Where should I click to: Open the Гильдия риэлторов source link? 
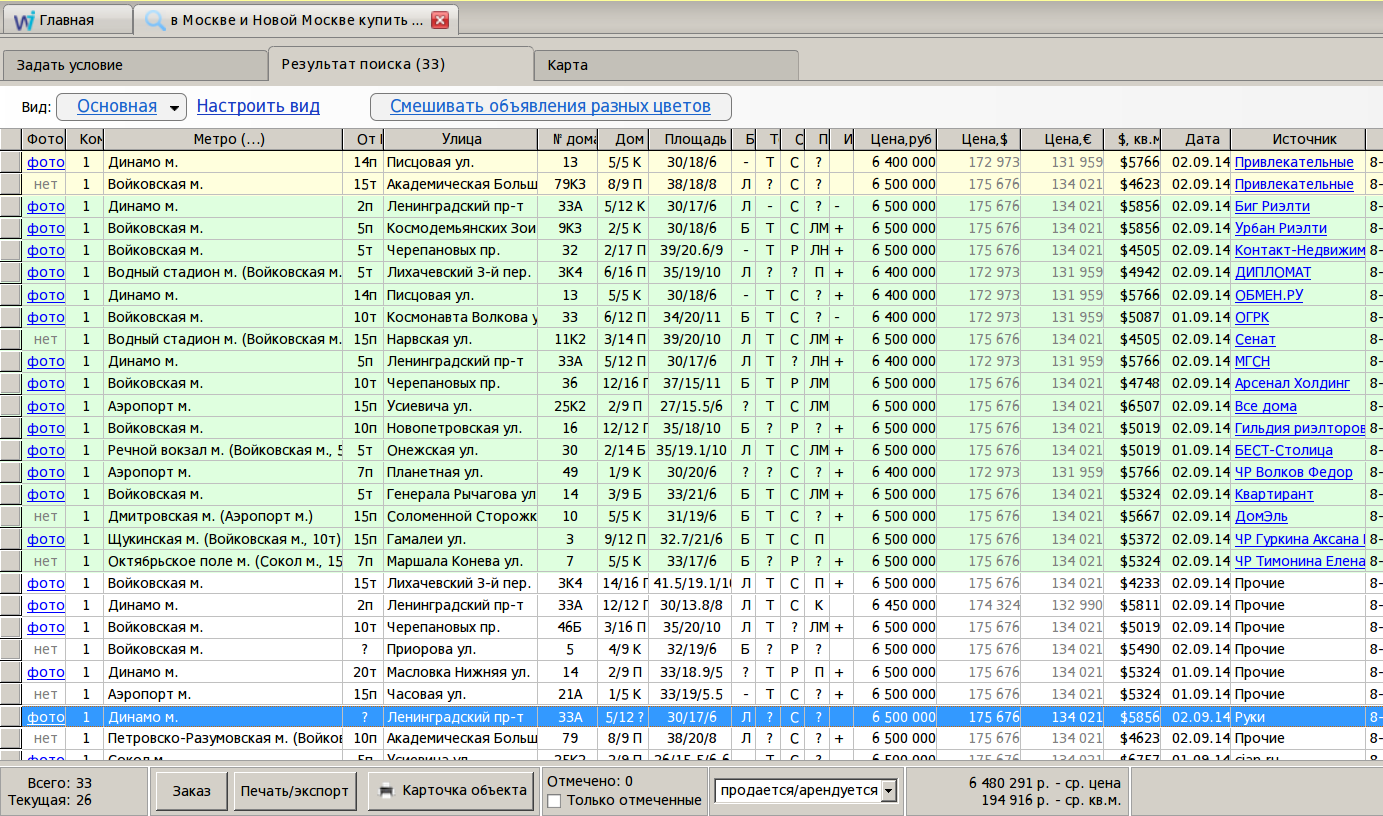(1300, 428)
